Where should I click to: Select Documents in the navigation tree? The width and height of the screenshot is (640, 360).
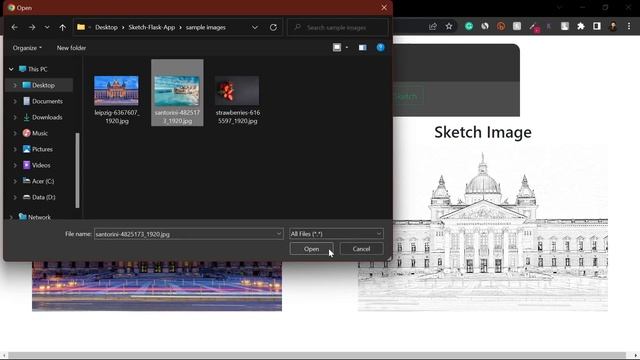47,101
